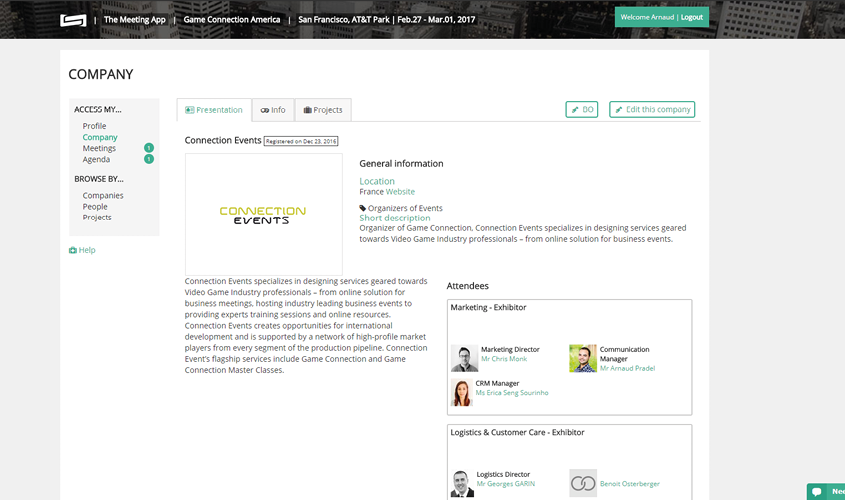Open Mr Arnaud Pradel profile link

pos(627,369)
